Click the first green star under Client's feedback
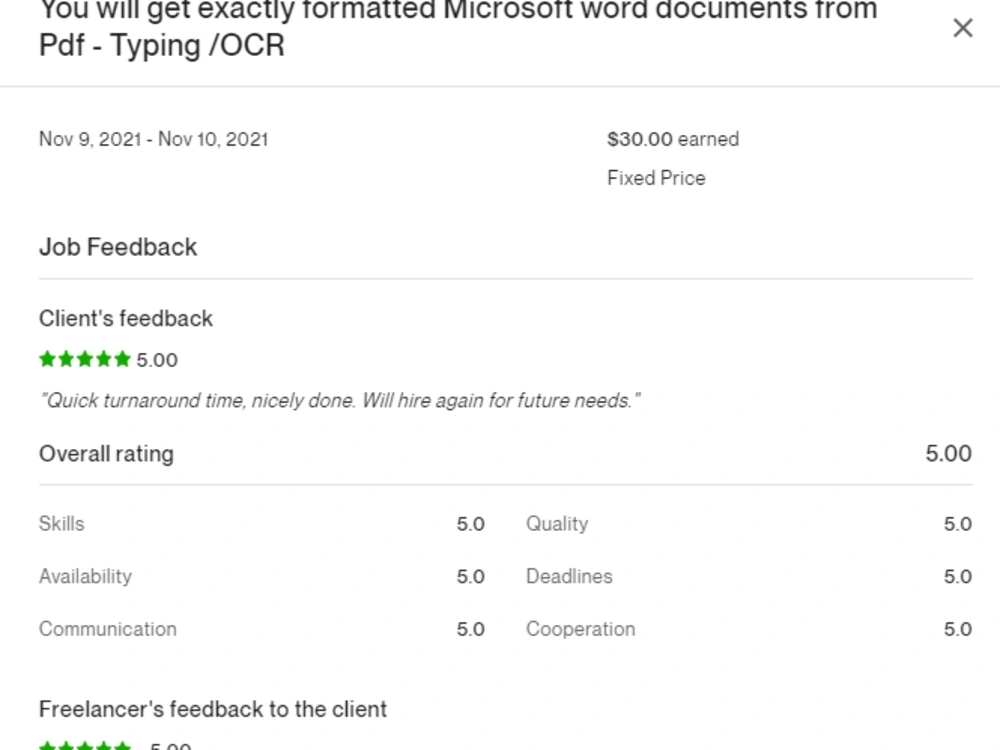The image size is (1000, 750). click(47, 359)
